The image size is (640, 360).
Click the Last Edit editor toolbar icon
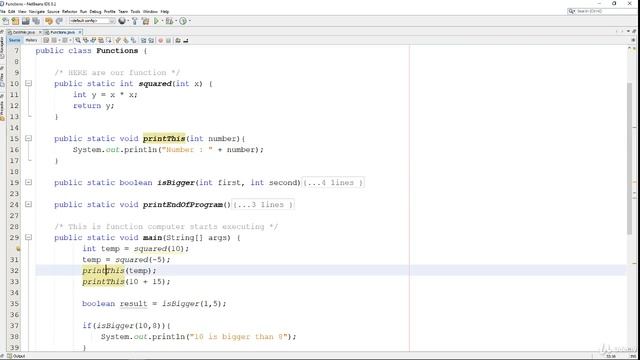click(x=46, y=40)
